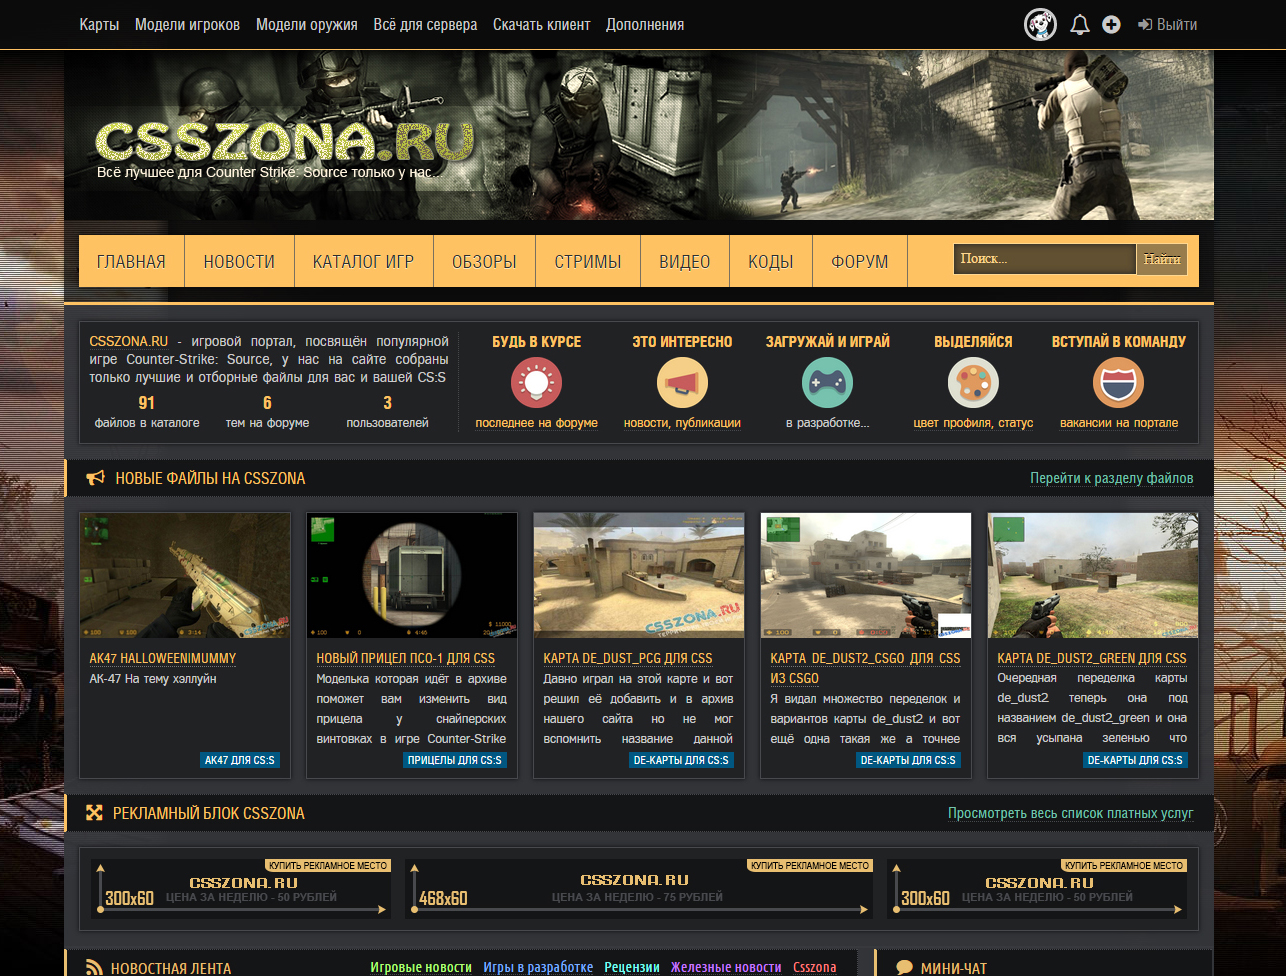Click the Прицелы для CS:S category tag
The width and height of the screenshot is (1286, 976).
(455, 760)
